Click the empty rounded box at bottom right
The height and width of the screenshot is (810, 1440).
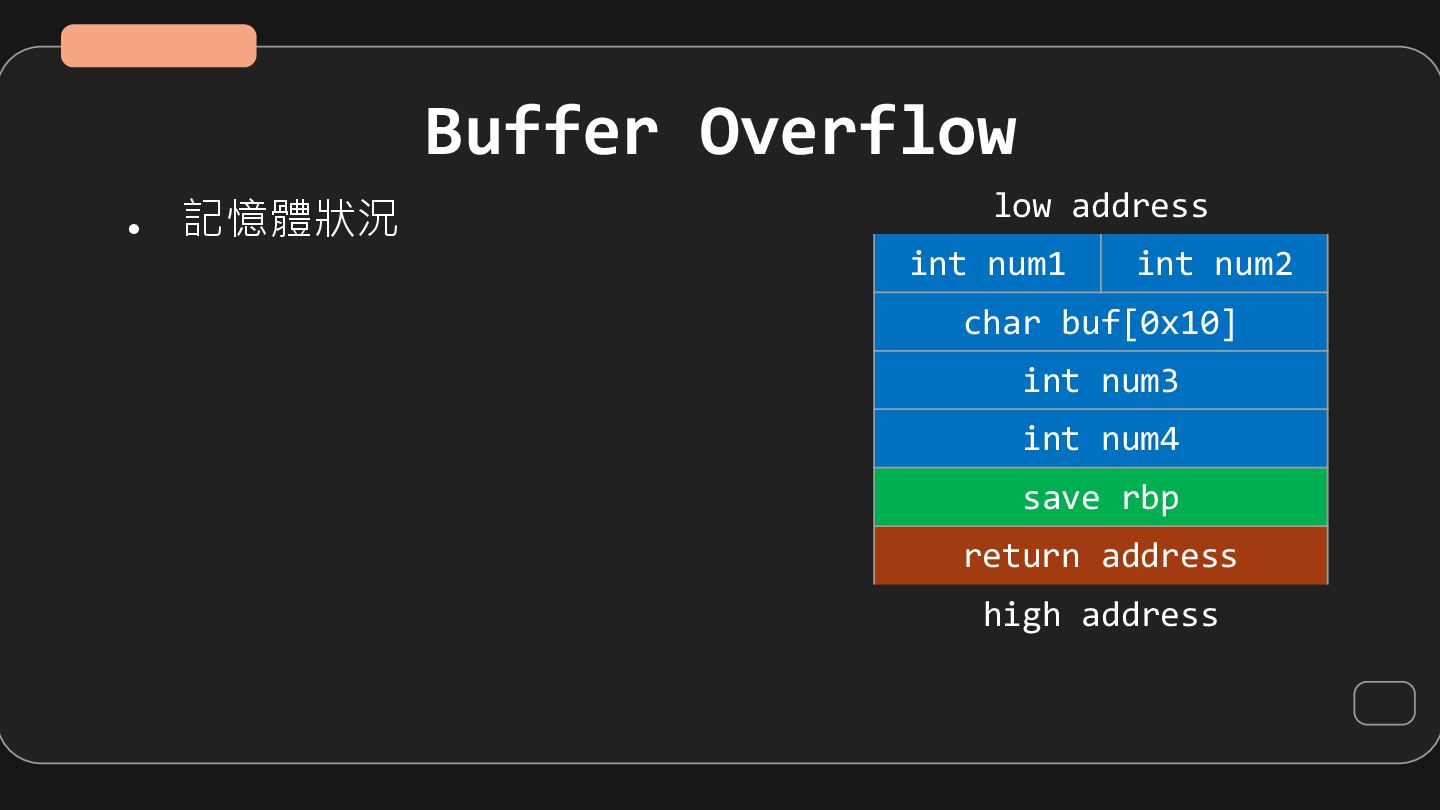tap(1384, 703)
